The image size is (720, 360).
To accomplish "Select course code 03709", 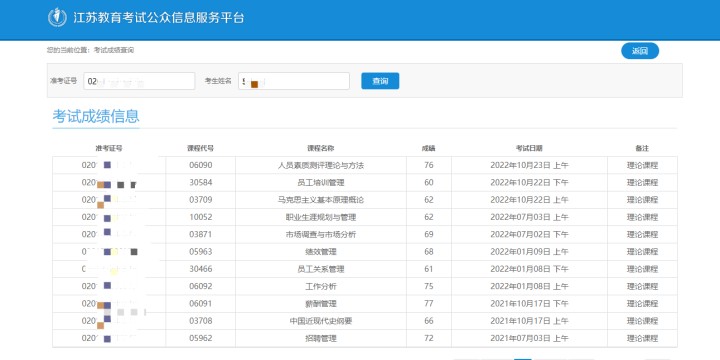I will (x=201, y=200).
